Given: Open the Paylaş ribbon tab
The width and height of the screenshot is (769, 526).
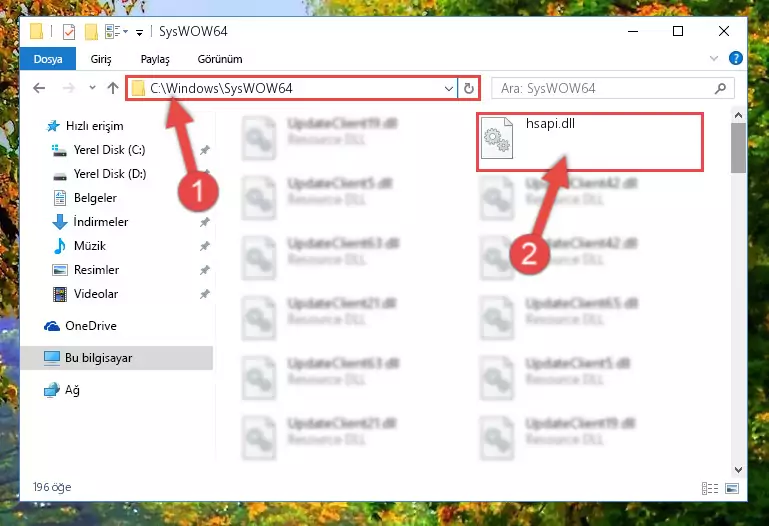Looking at the screenshot, I should 155,59.
